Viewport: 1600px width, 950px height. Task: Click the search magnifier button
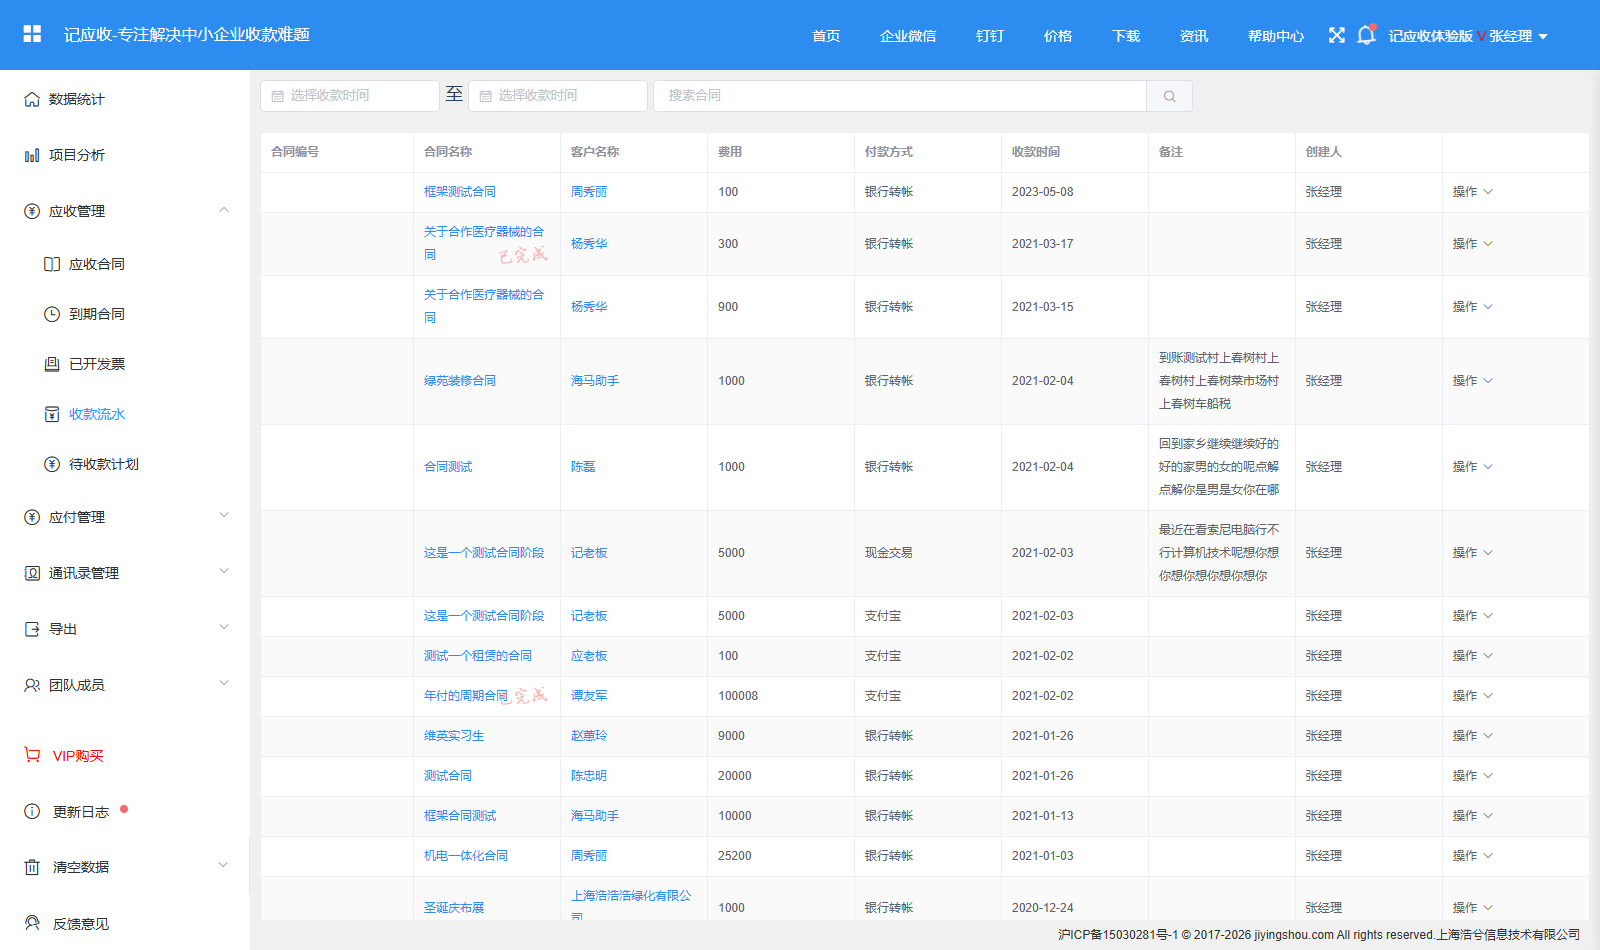1169,96
